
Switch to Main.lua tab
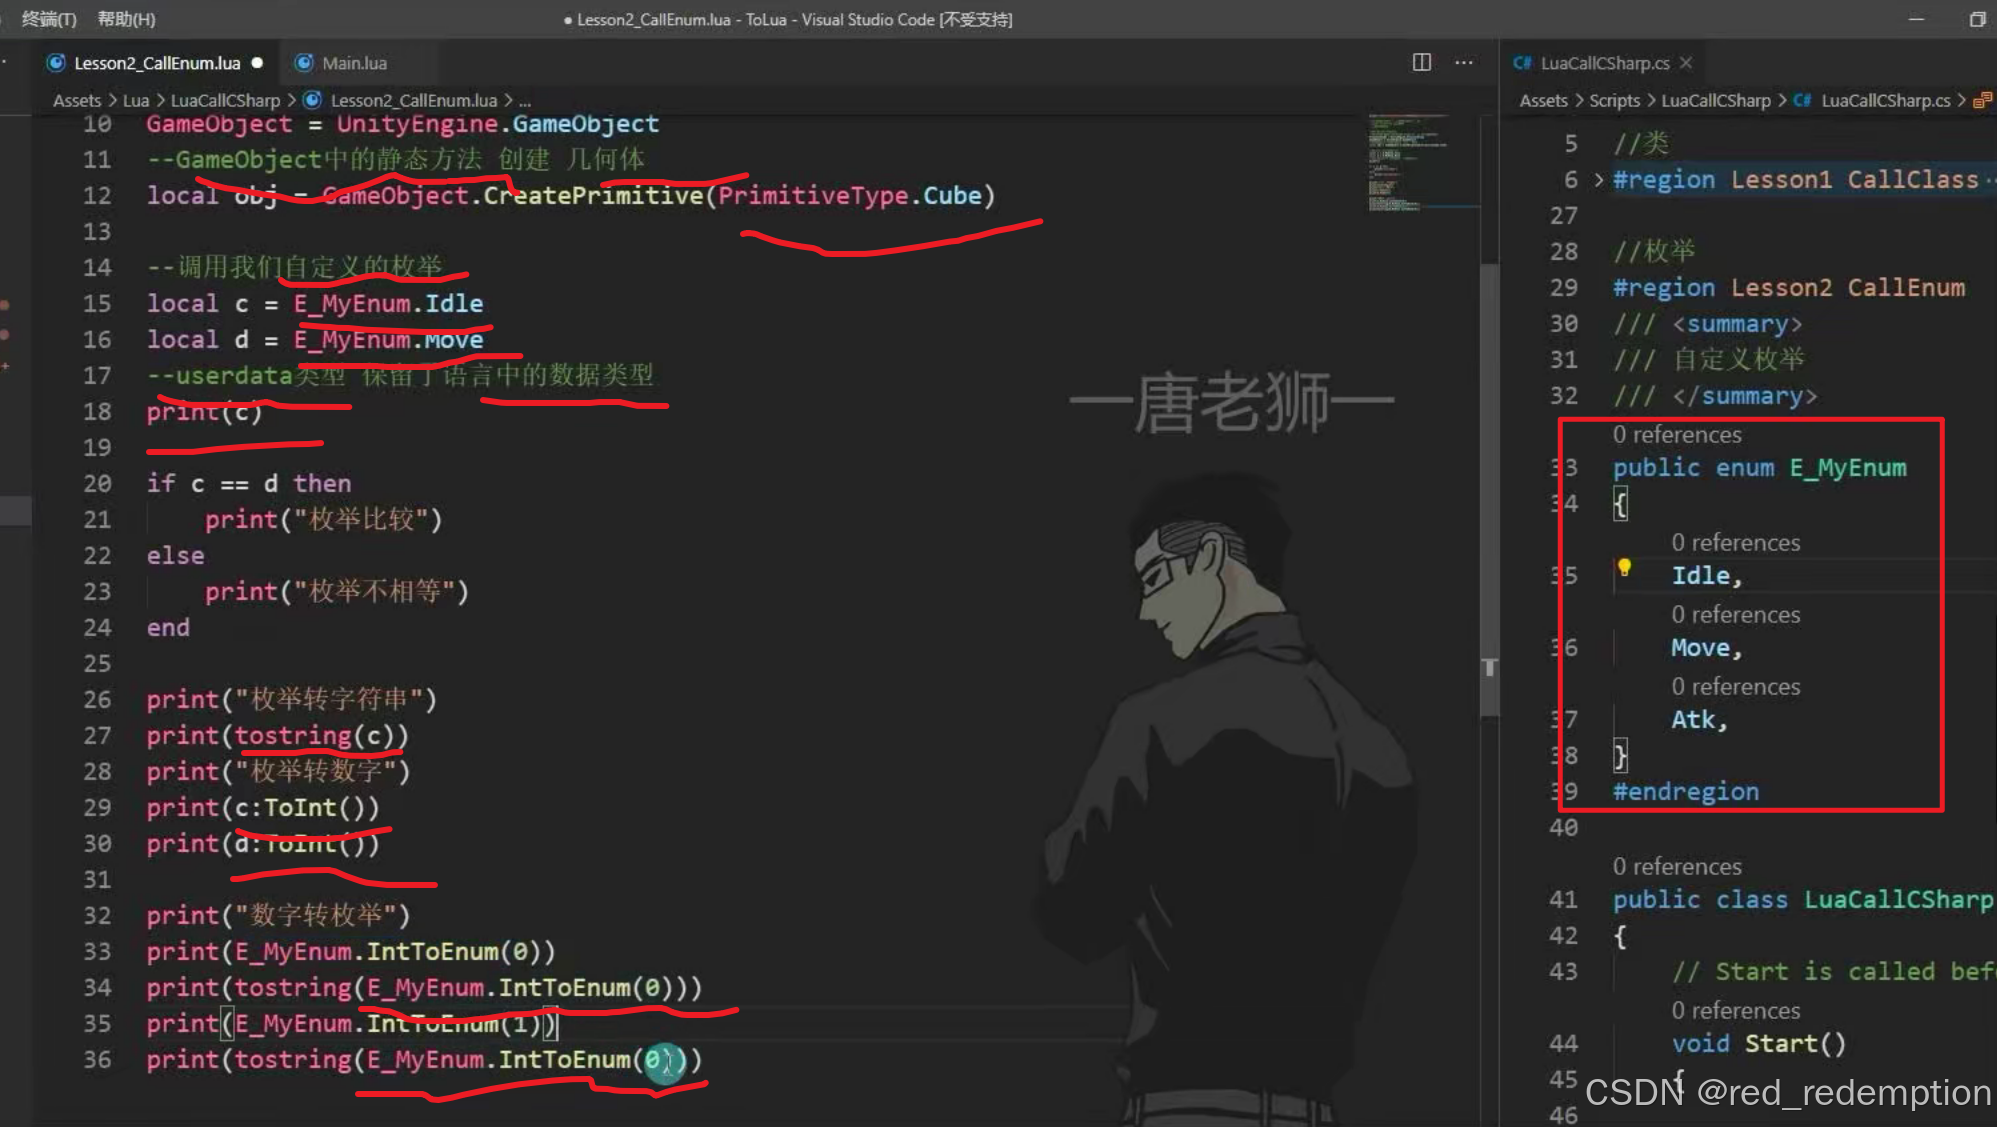click(x=354, y=63)
